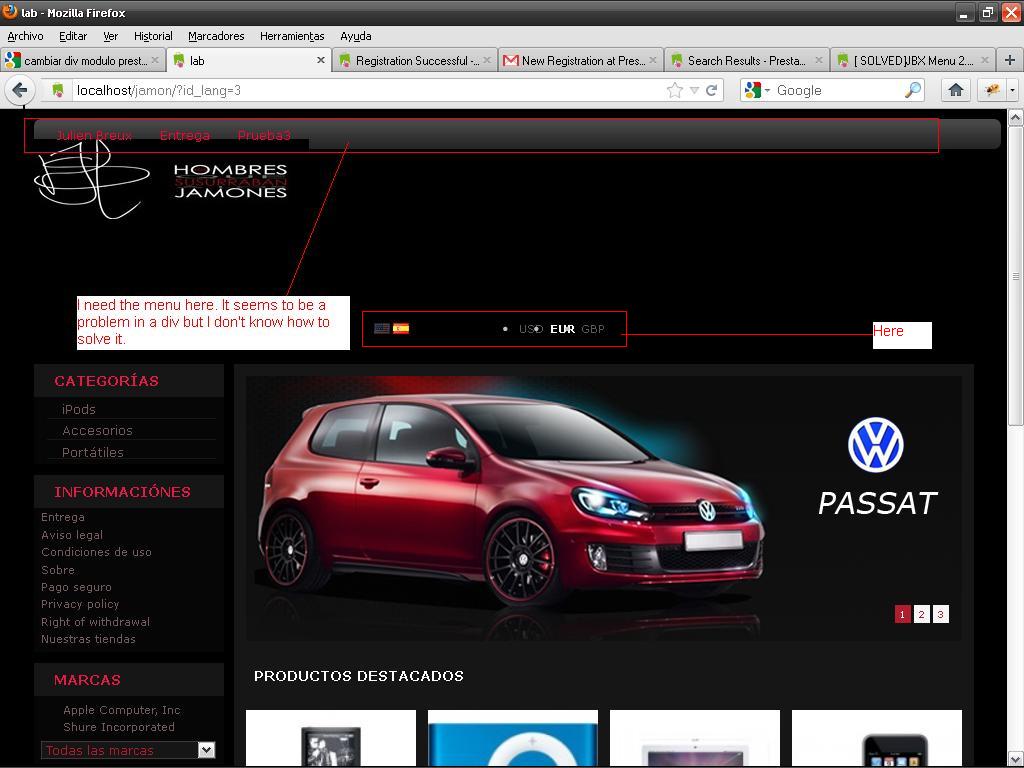Click the page scrollbar down arrow
The height and width of the screenshot is (768, 1024).
1016,759
